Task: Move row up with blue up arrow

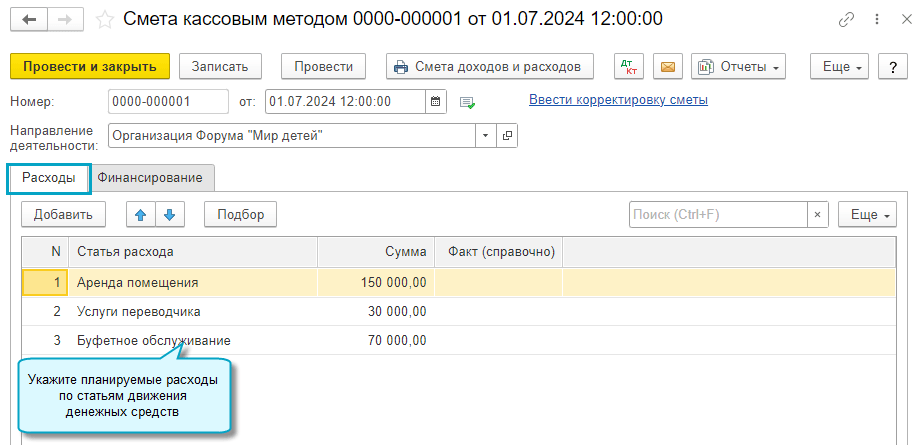Action: point(140,214)
